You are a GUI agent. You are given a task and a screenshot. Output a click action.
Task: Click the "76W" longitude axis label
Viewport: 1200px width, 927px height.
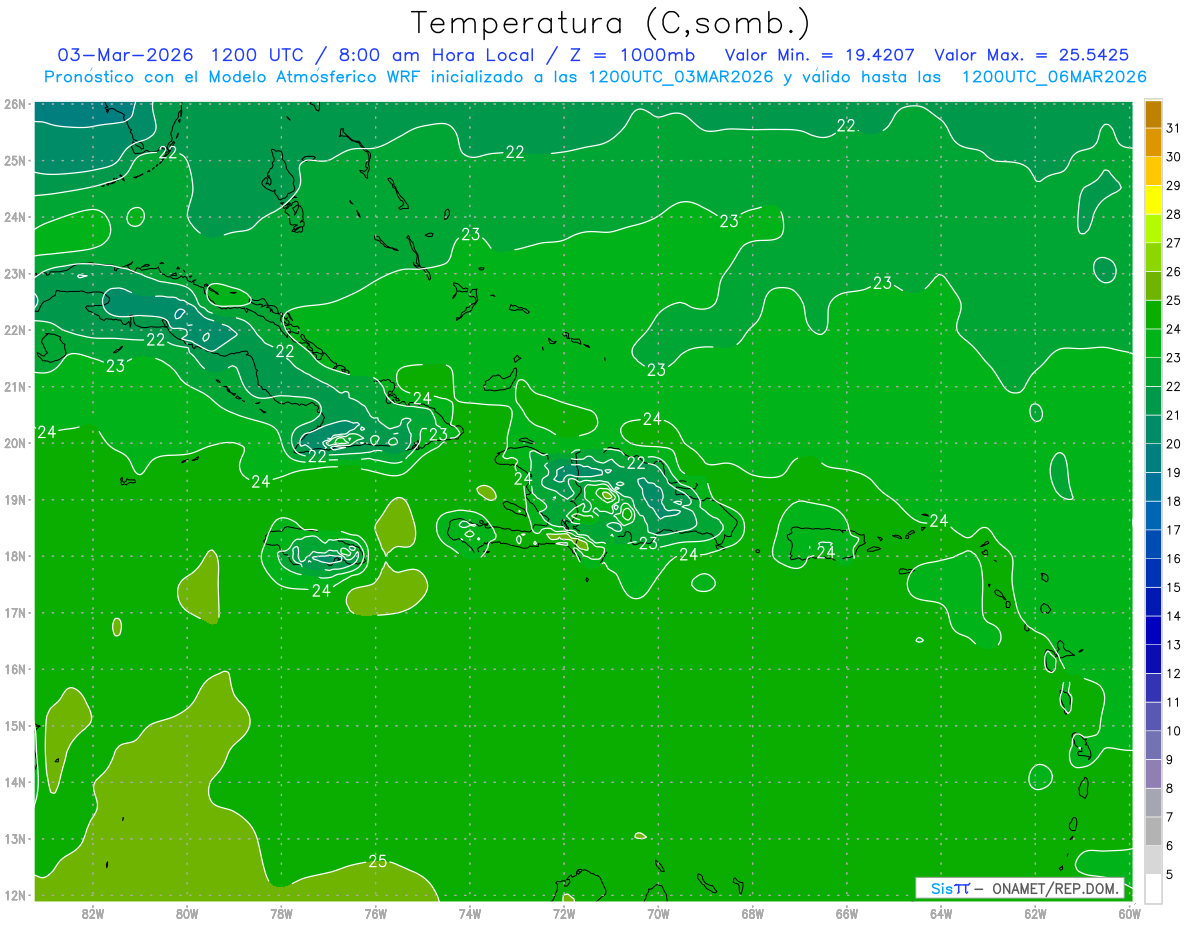375,912
